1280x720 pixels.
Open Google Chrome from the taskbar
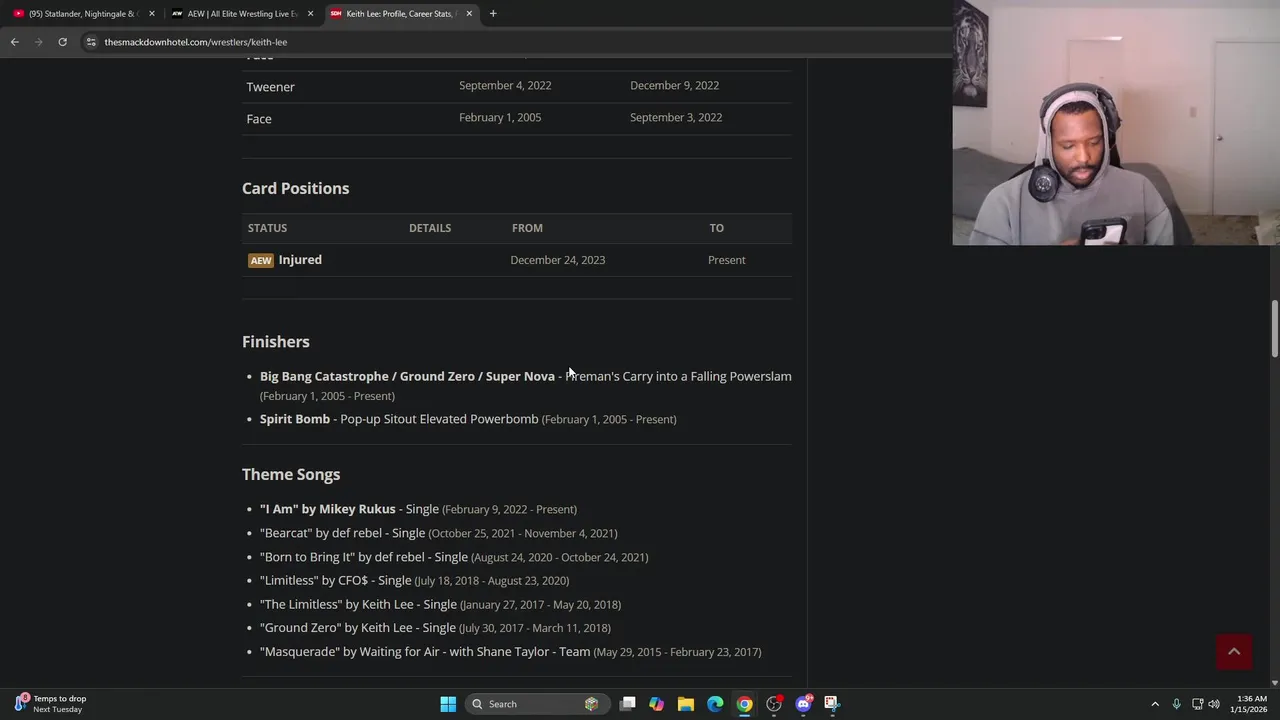(x=744, y=704)
